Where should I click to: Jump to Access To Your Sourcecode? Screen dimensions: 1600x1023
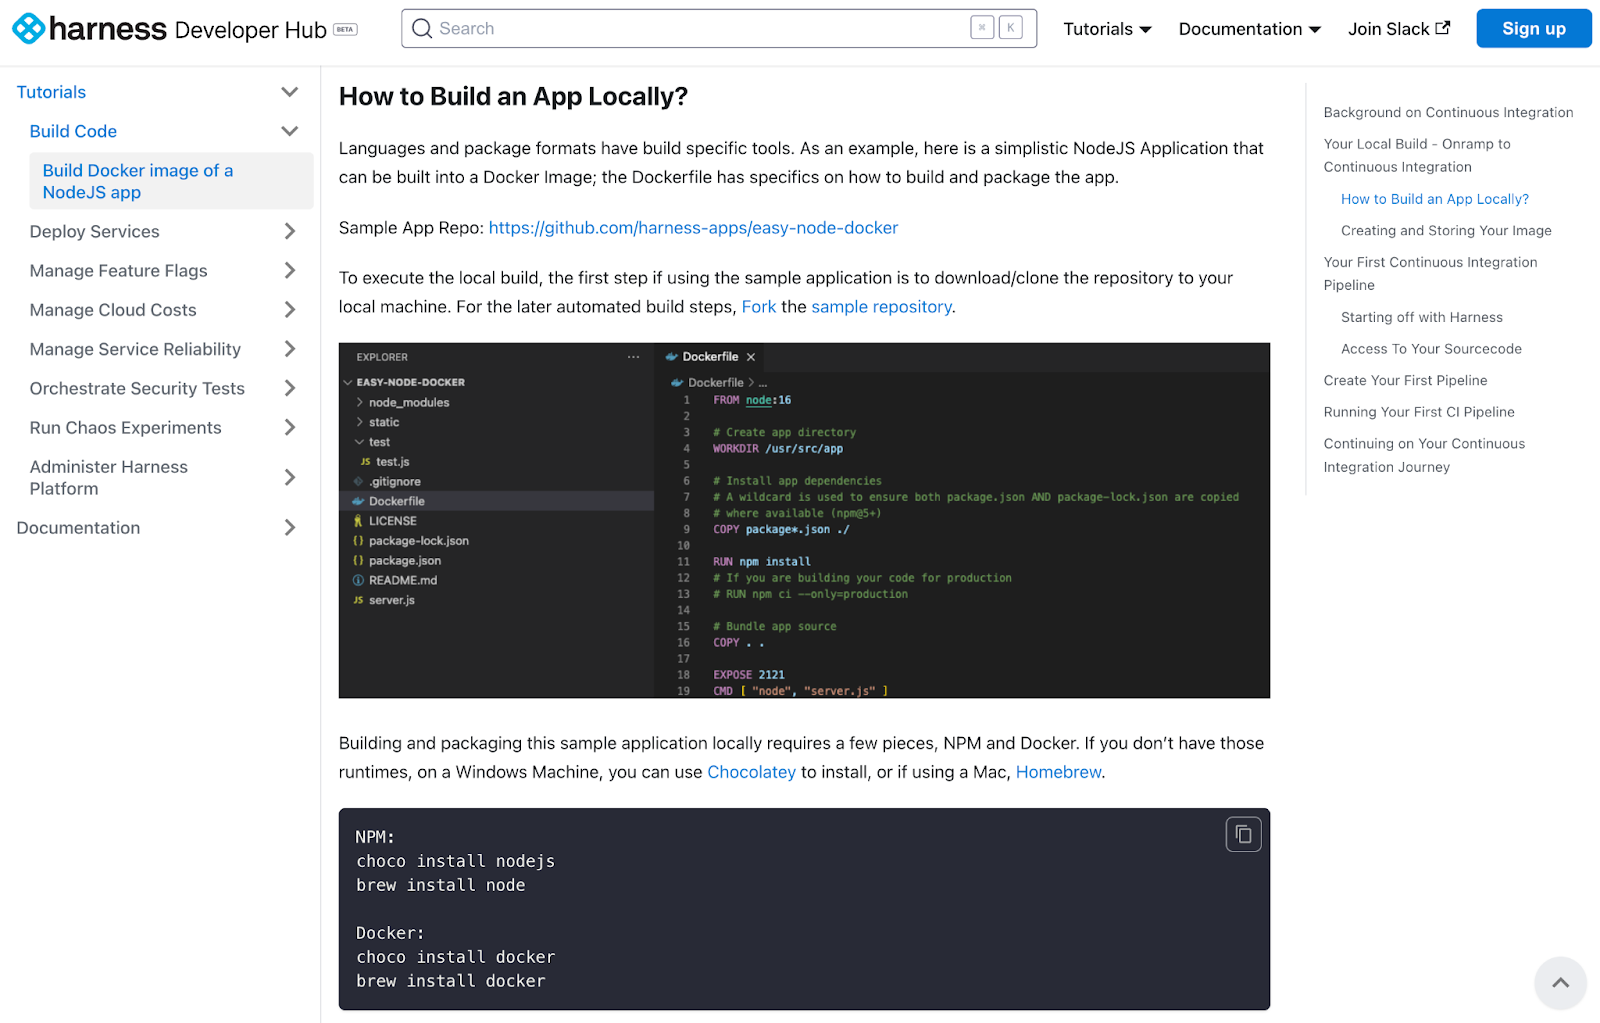[x=1431, y=349]
